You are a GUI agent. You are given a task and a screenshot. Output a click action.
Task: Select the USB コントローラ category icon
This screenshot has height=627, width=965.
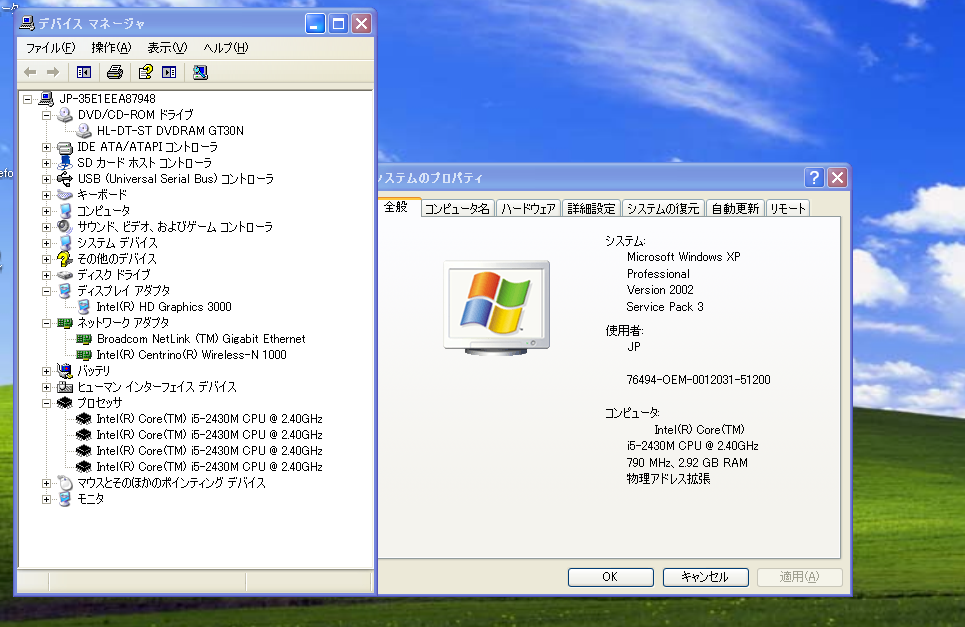pos(65,179)
